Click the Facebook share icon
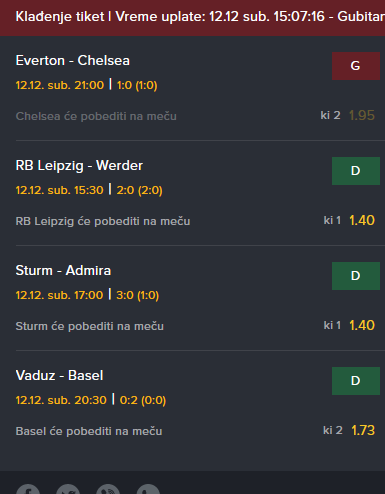This screenshot has width=385, height=494. click(28, 490)
